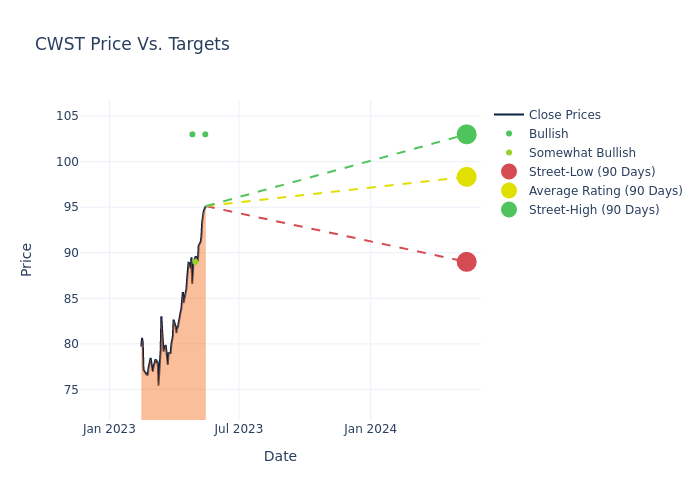Click the Jul 2023 x-axis tick label
The height and width of the screenshot is (500, 700).
[x=239, y=429]
